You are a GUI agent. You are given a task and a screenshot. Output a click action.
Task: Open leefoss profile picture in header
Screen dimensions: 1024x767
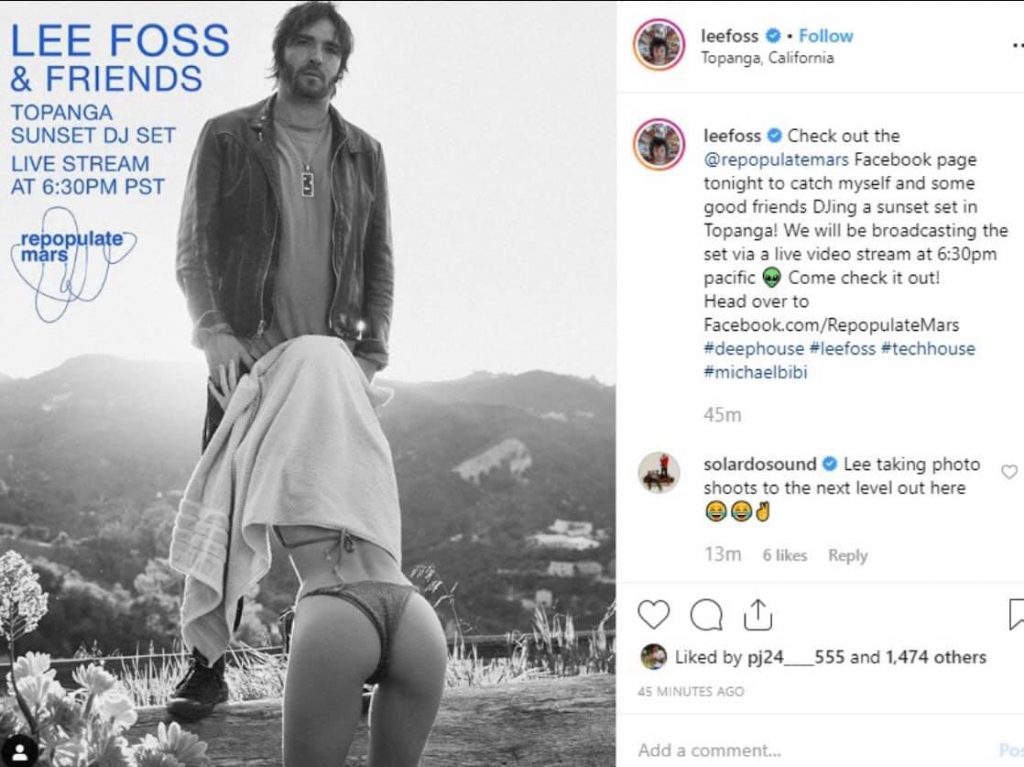(x=658, y=44)
